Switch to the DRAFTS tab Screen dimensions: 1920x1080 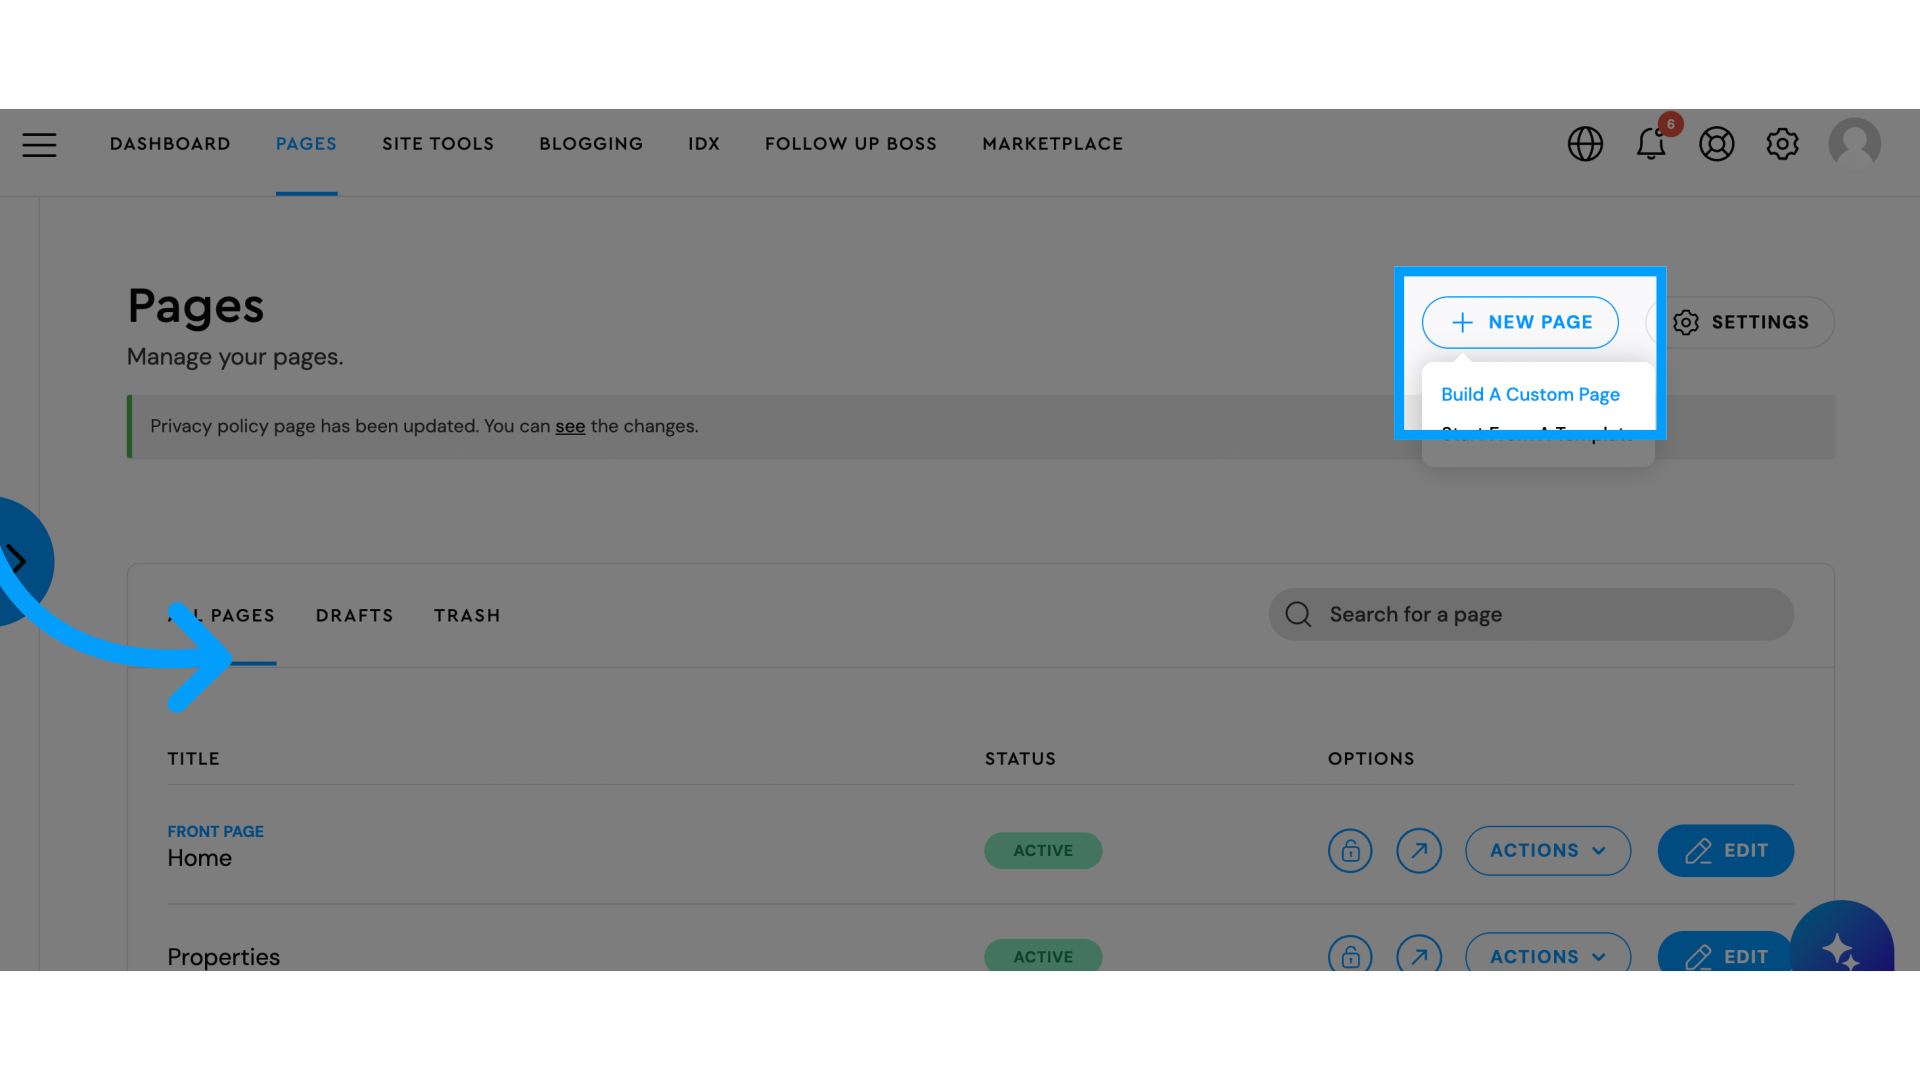(x=355, y=615)
